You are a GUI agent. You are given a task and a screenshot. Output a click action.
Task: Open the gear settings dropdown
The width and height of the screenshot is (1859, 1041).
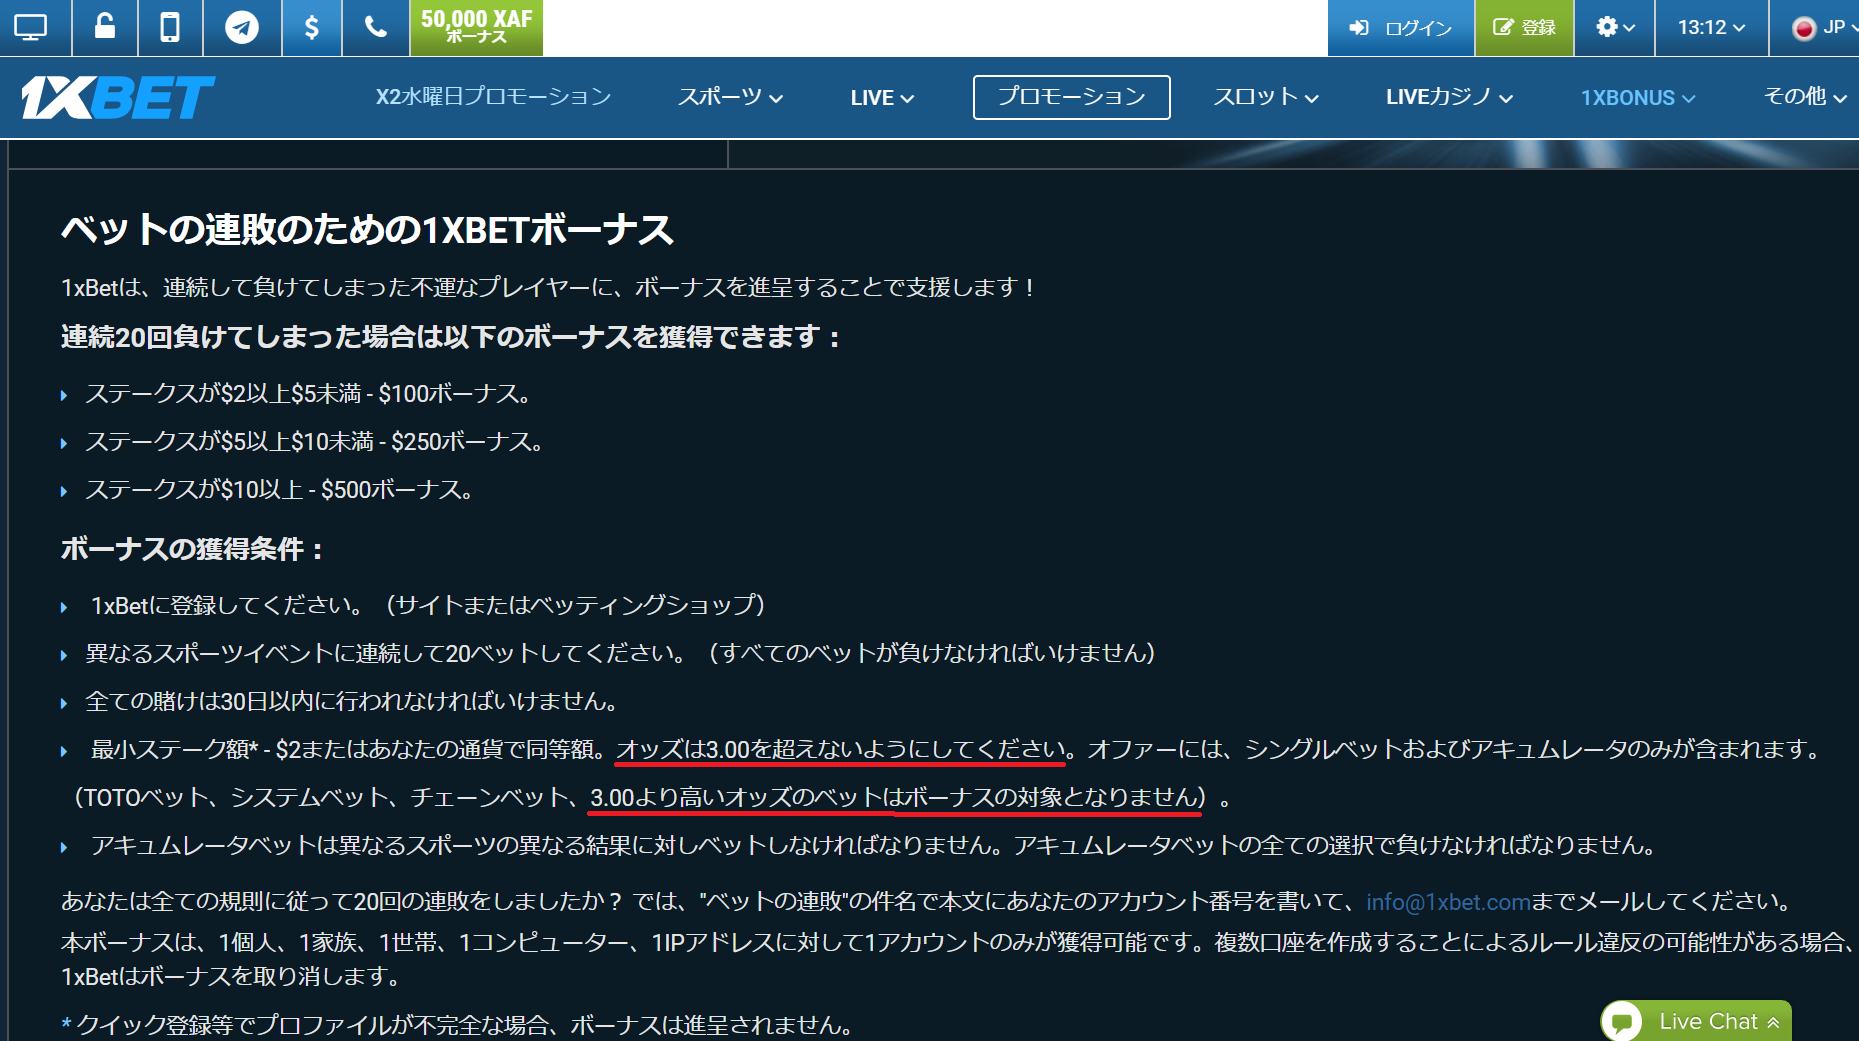1615,27
